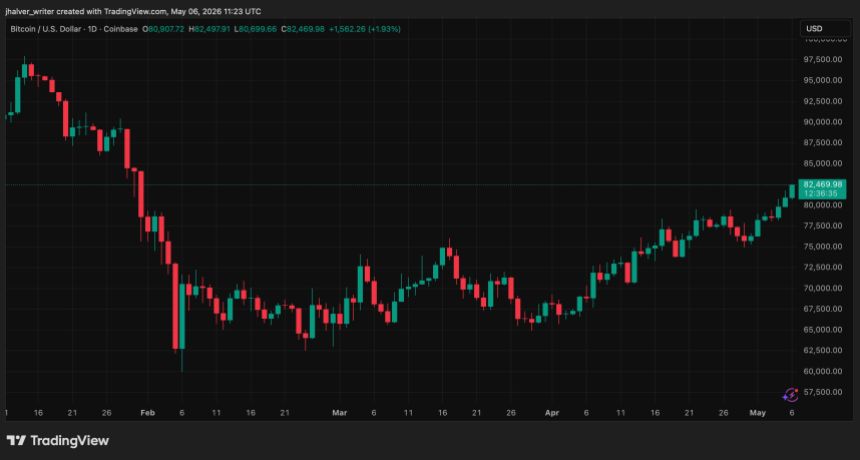The image size is (860, 460).
Task: Click the latest green candle for May 6
Action: 792,191
